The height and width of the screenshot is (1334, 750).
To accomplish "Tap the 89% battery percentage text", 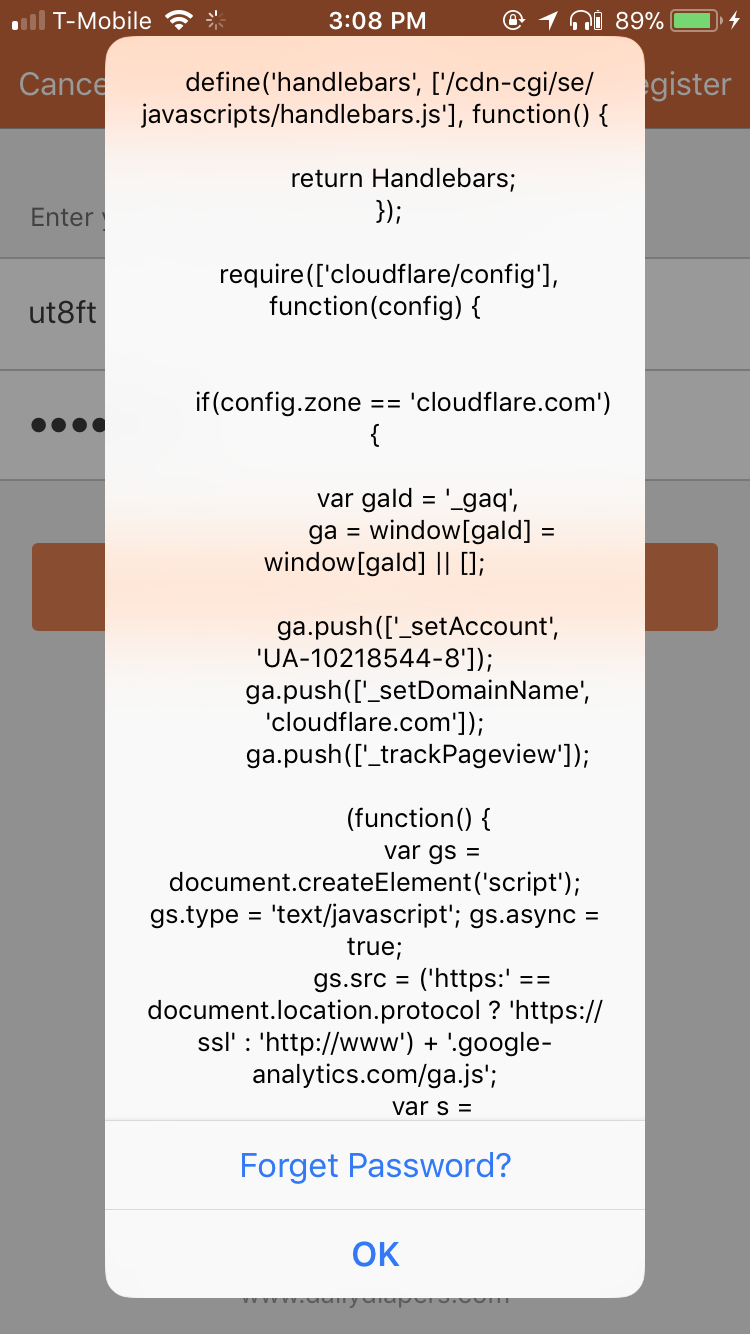I will [x=639, y=20].
